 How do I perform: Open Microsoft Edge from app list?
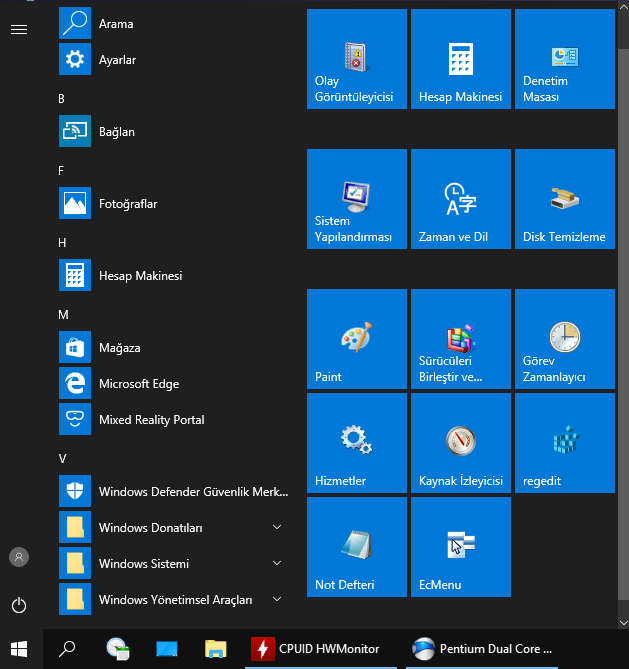(172, 383)
